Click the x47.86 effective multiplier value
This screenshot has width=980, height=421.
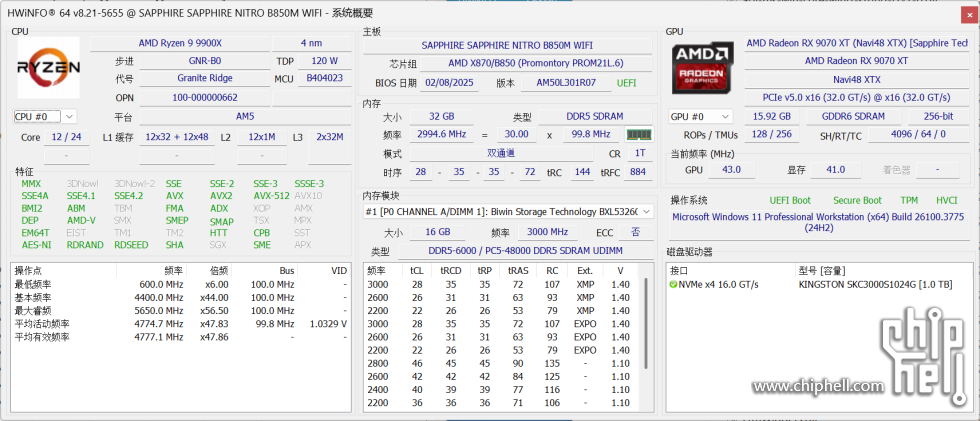(214, 337)
